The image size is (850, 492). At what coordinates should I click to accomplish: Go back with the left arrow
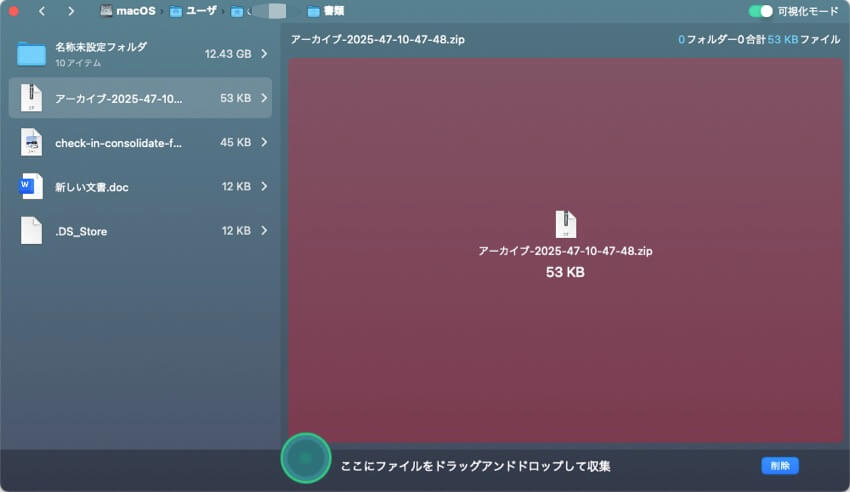click(42, 11)
